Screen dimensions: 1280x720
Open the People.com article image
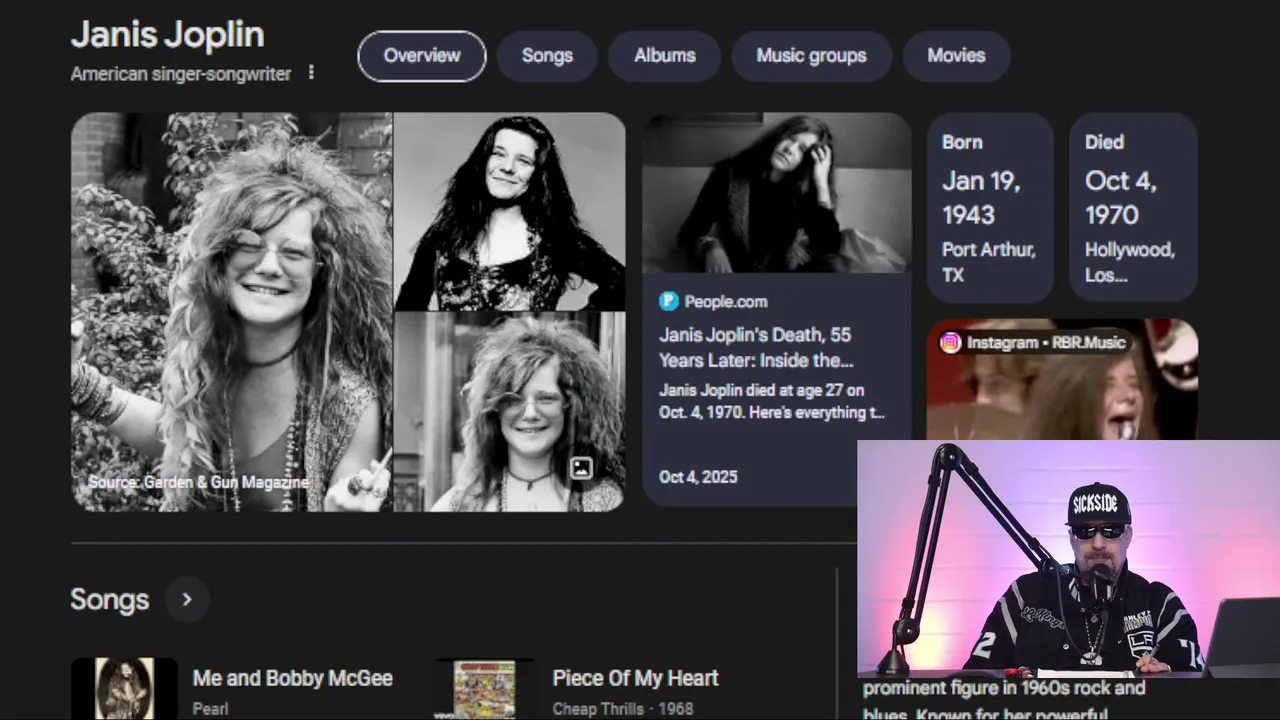[x=777, y=192]
